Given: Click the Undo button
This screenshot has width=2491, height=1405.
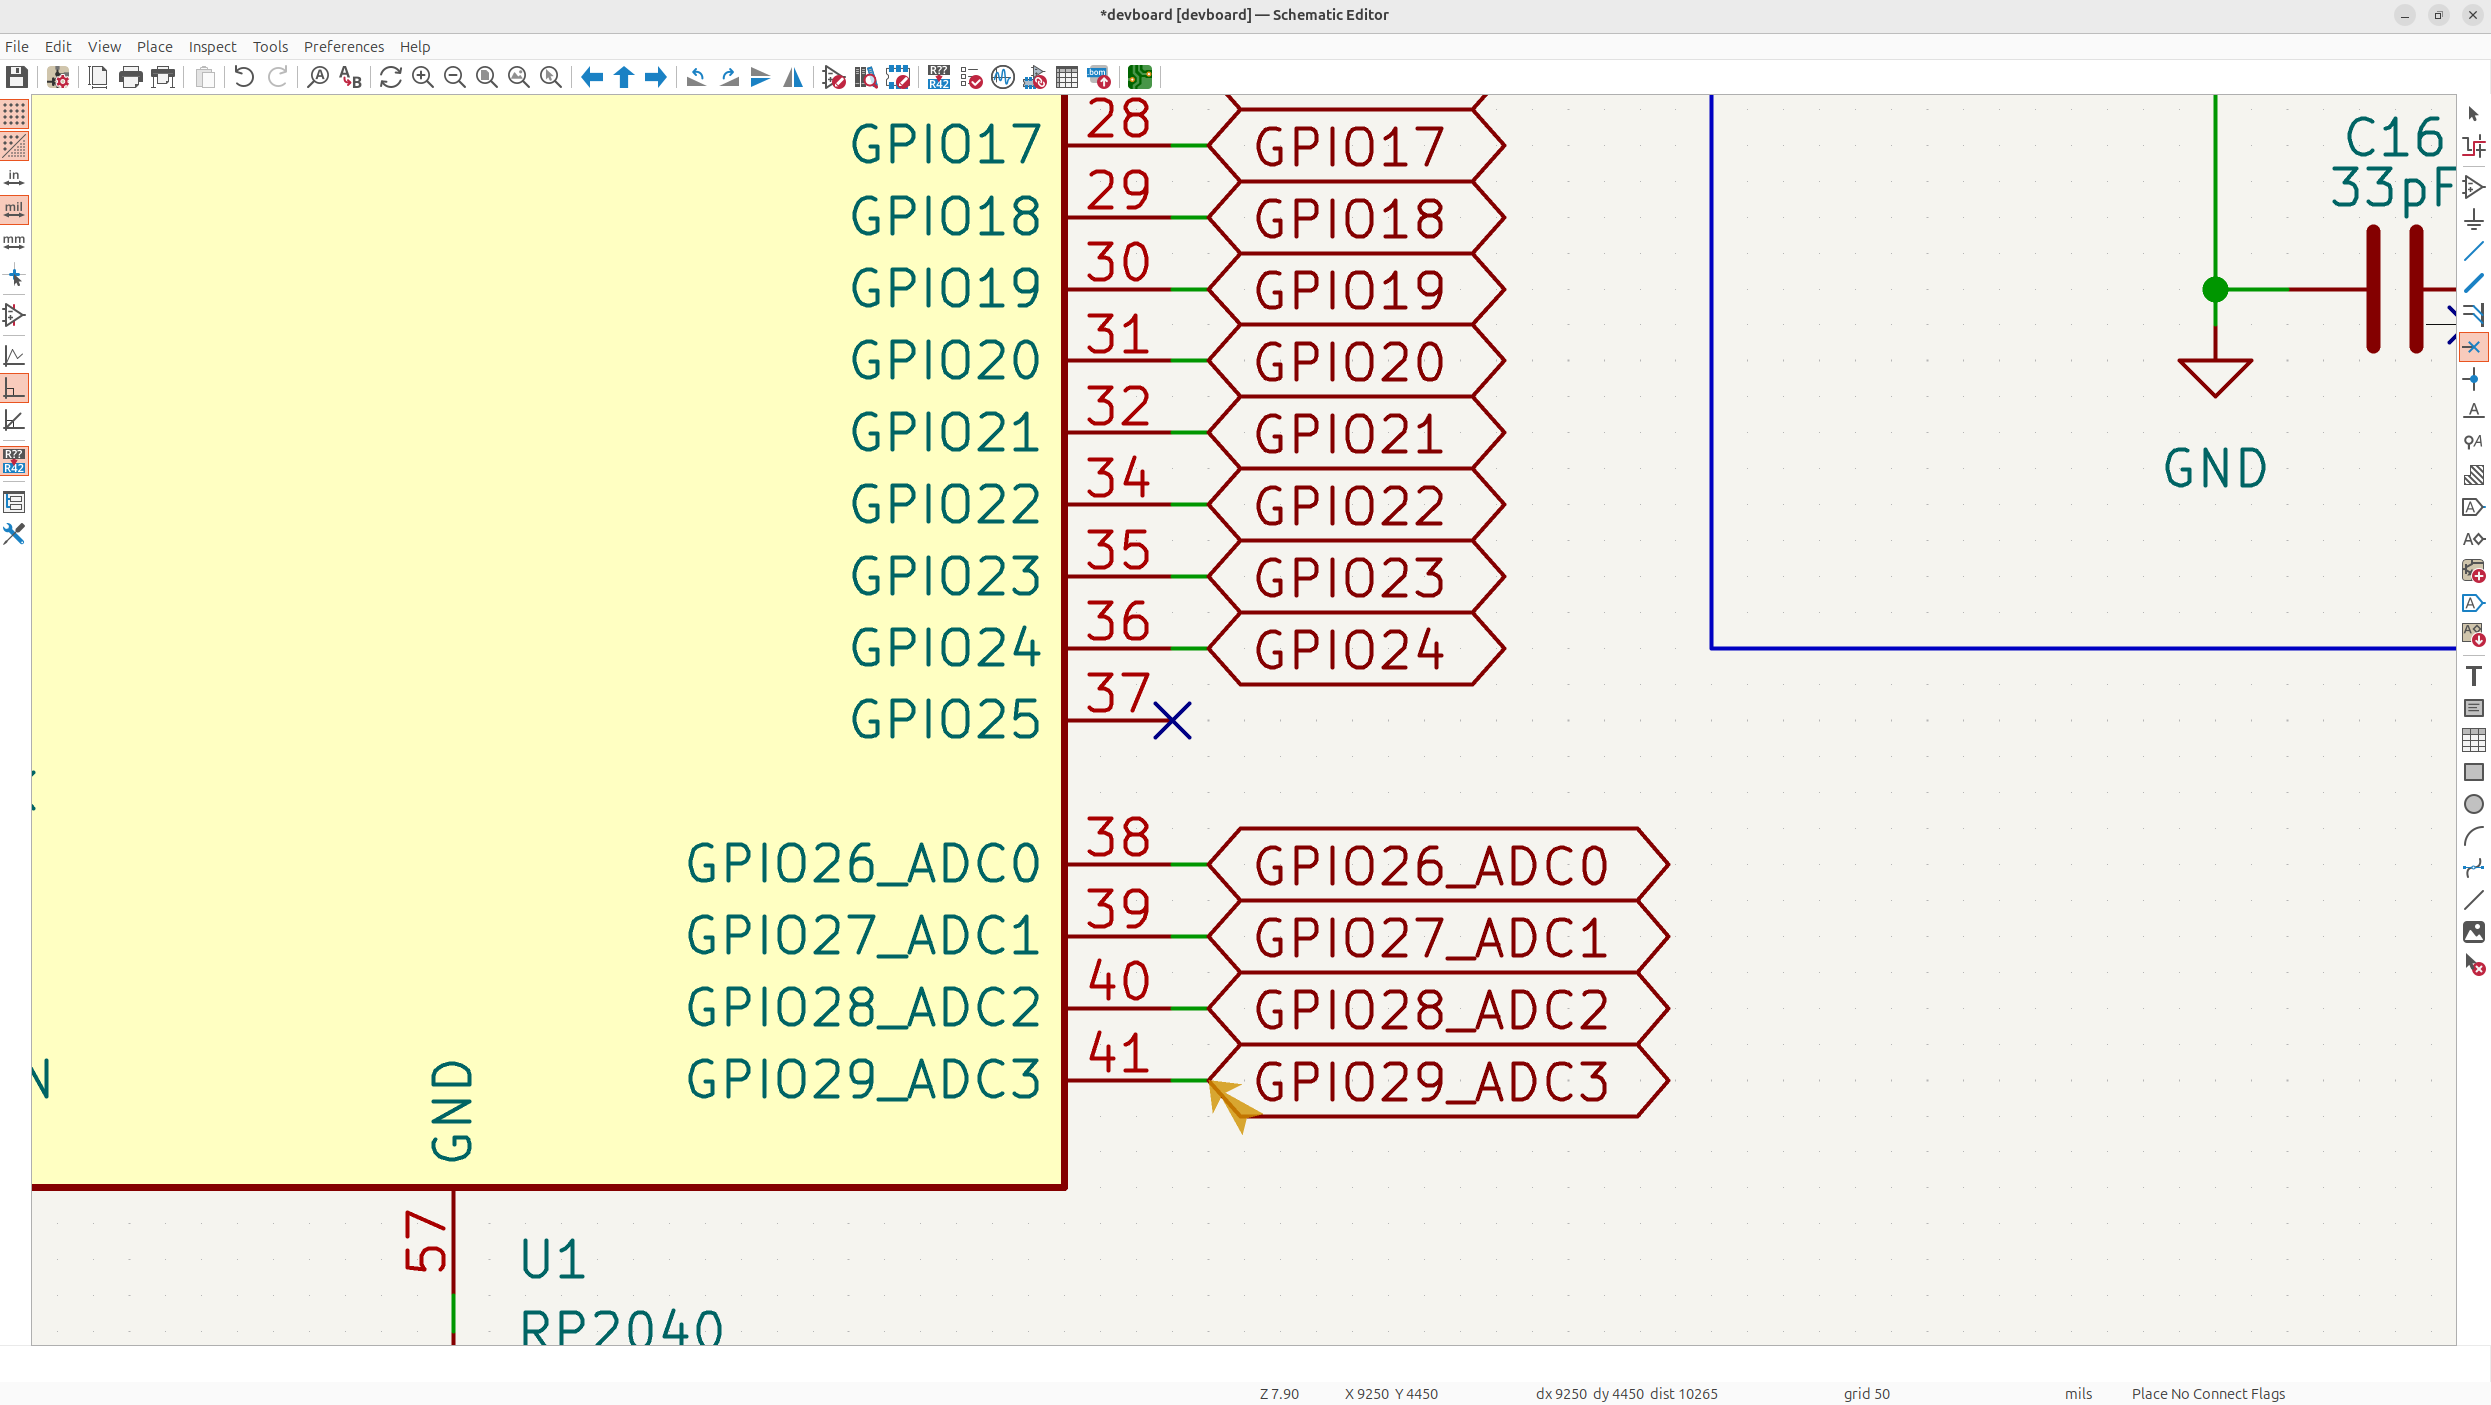Looking at the screenshot, I should pyautogui.click(x=244, y=77).
